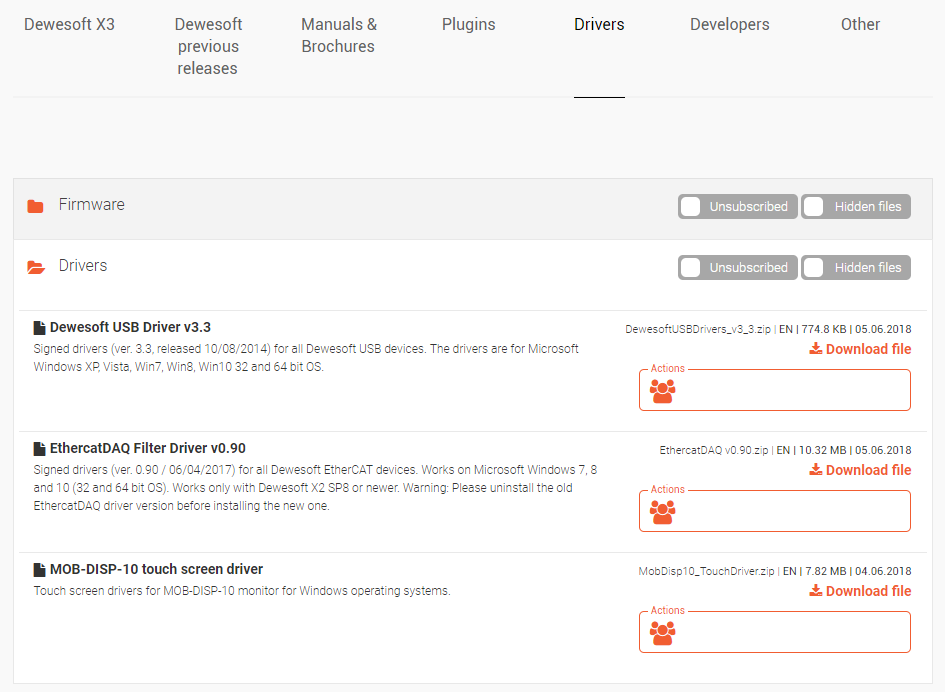Screen dimensions: 945x692
Task: Click the MOB-DISP-10 touch screen driver title
Action: tap(156, 570)
